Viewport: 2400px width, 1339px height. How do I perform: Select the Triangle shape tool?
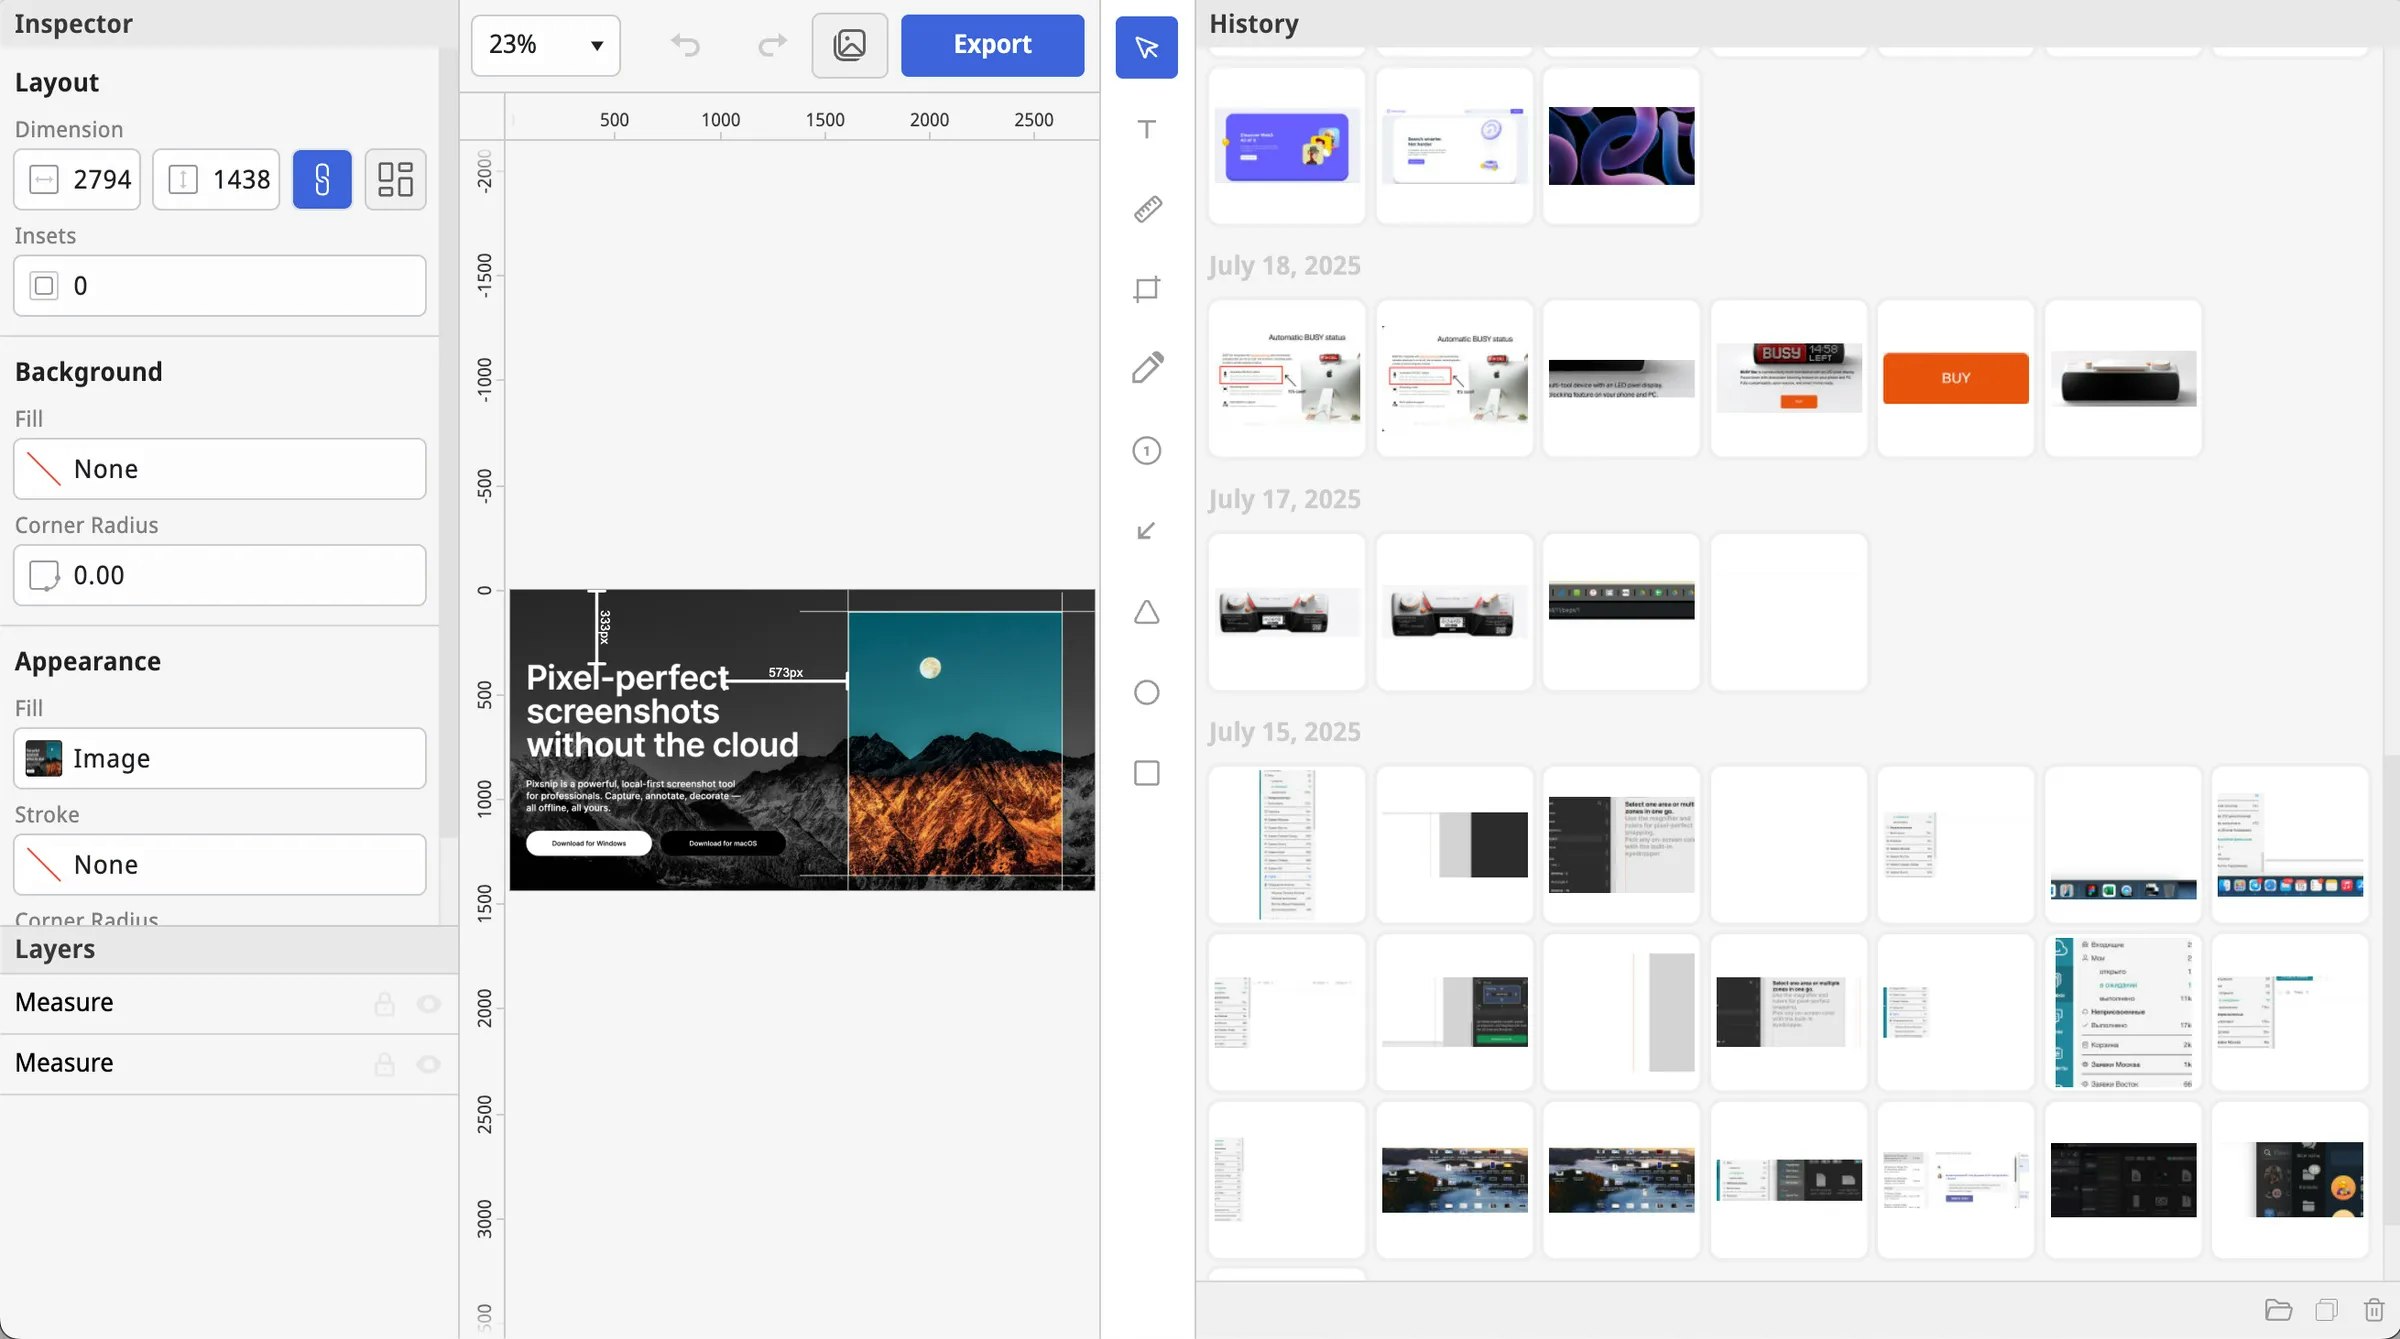click(1146, 612)
